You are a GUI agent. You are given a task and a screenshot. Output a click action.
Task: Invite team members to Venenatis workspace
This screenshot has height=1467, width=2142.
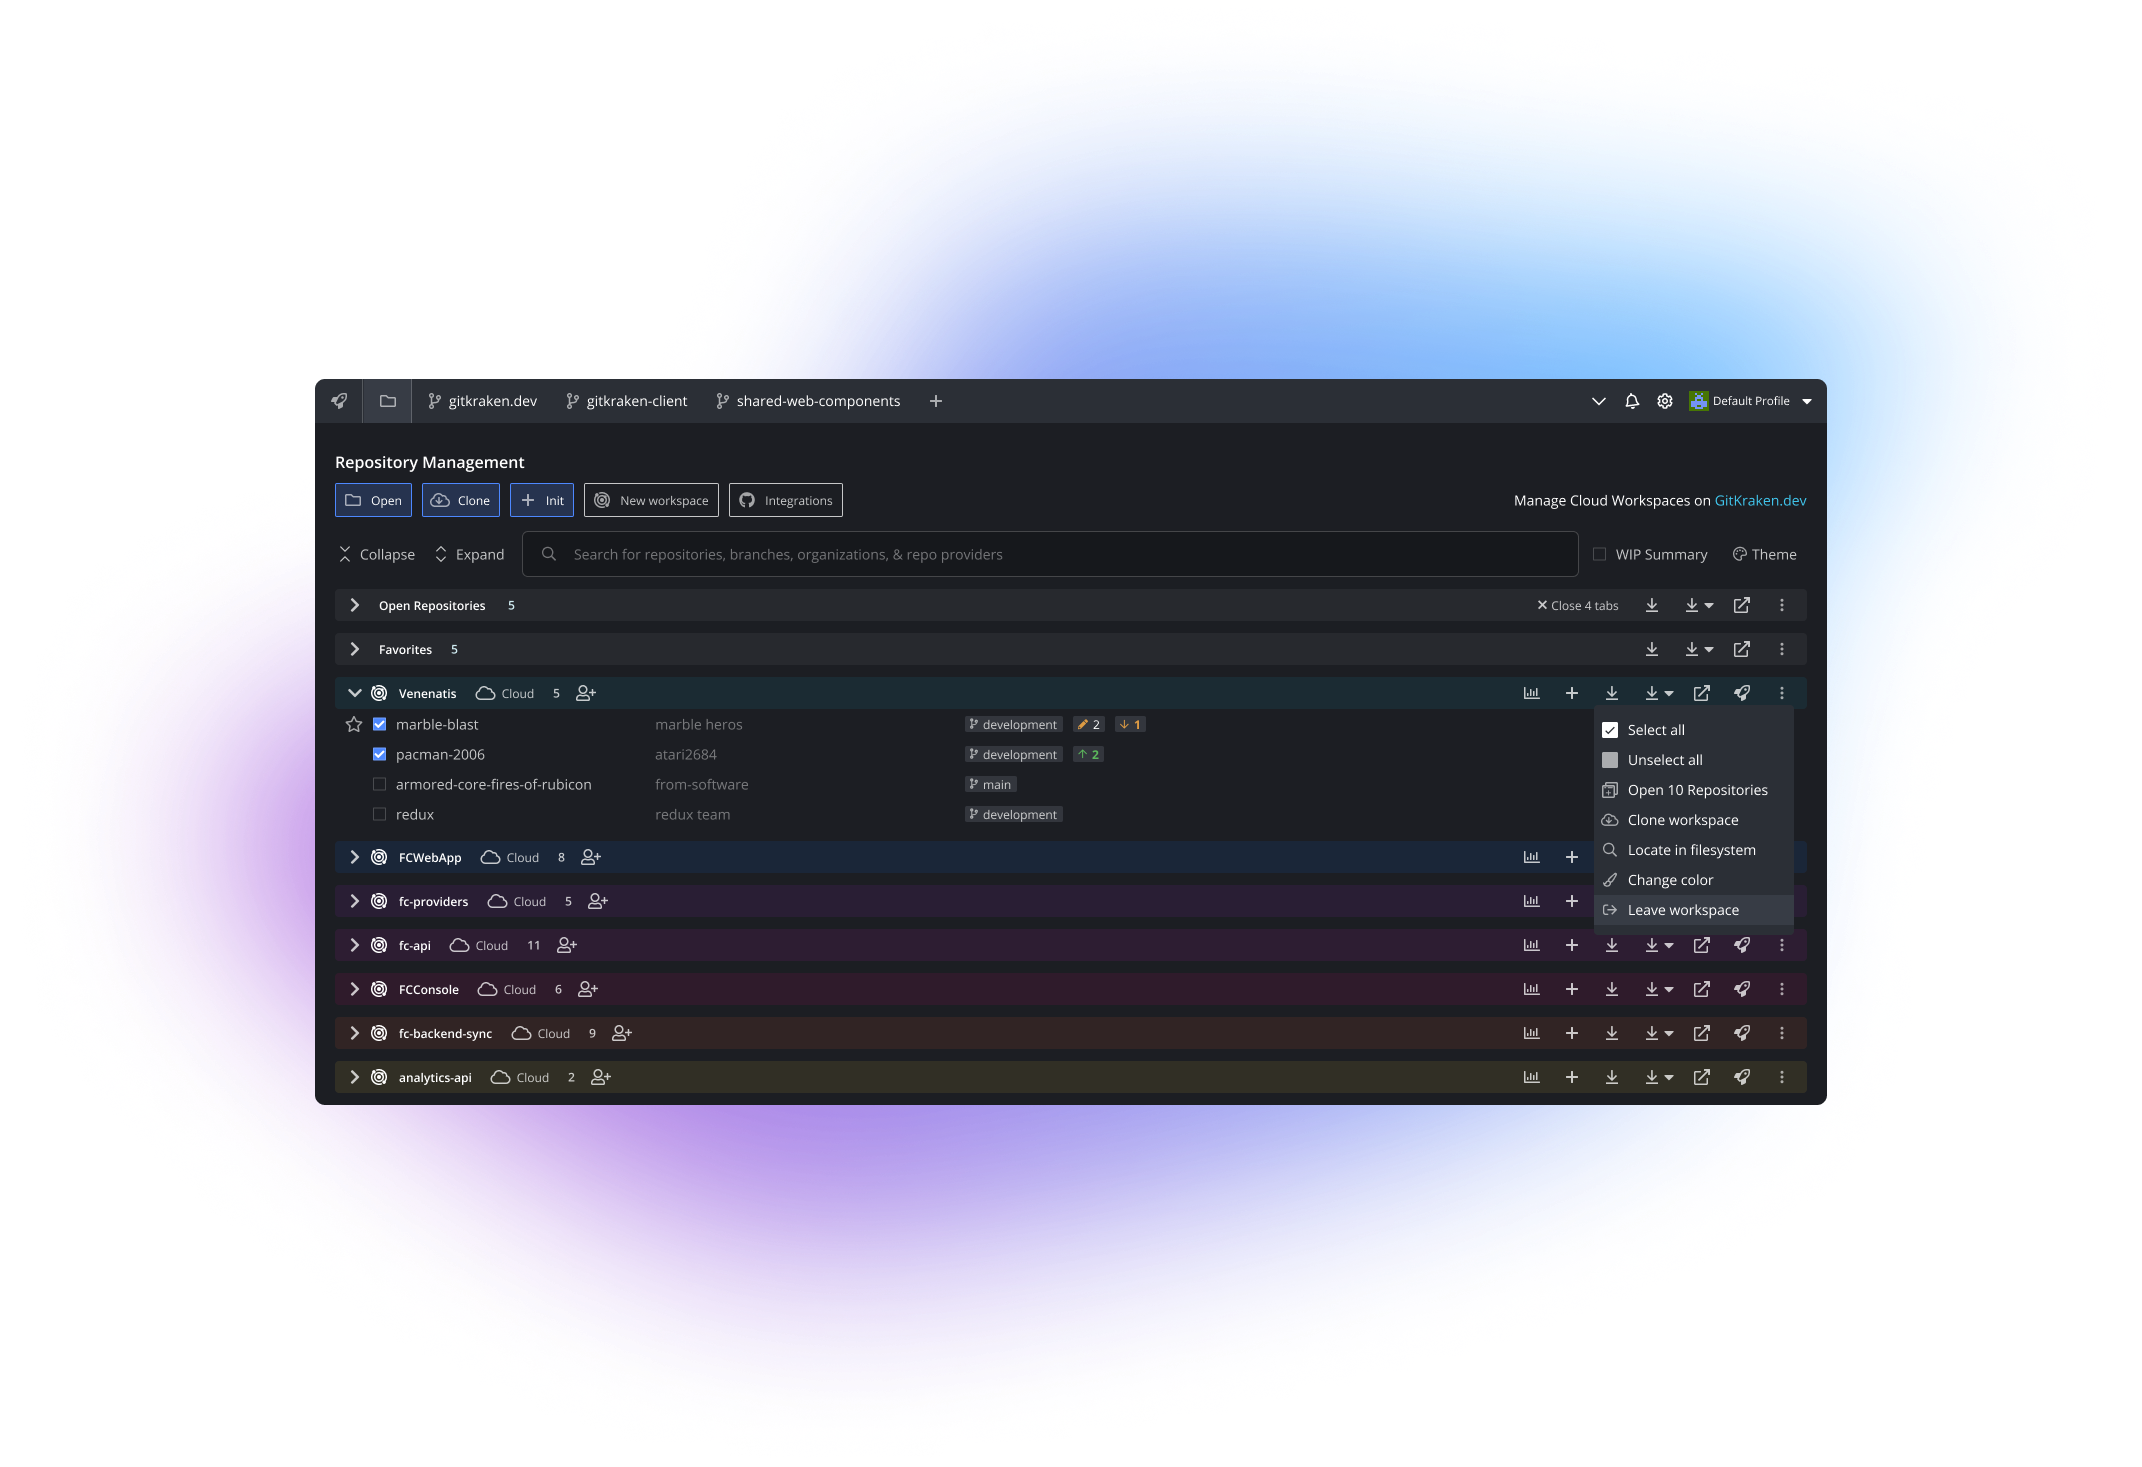(x=586, y=693)
